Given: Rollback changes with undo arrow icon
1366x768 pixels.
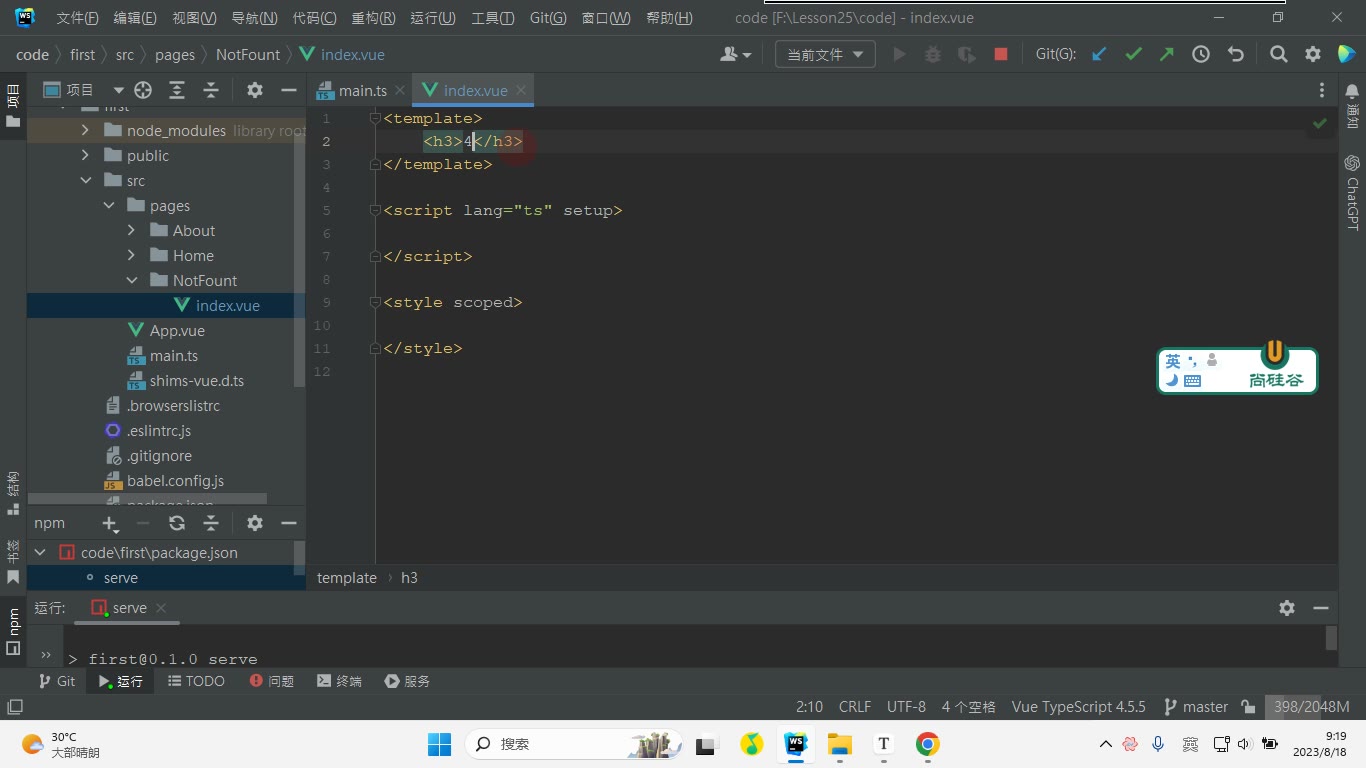Looking at the screenshot, I should pos(1235,55).
